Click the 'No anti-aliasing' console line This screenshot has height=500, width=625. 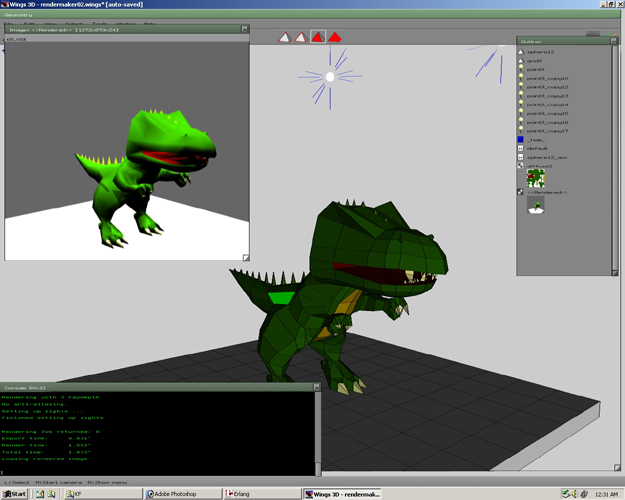pos(35,404)
